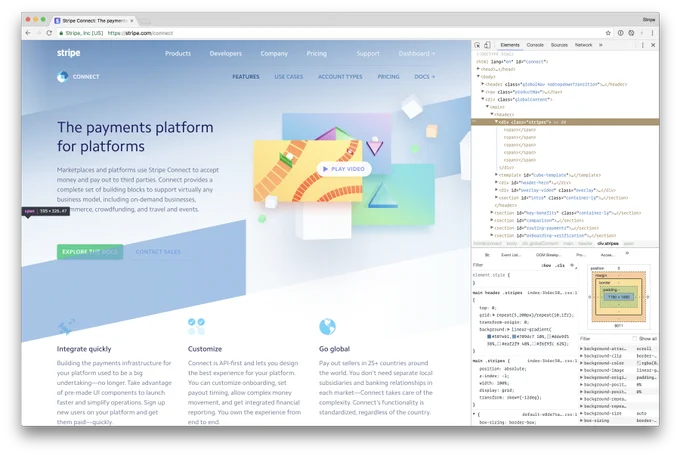
Task: Reload the page with refresh icon
Action: pyautogui.click(x=49, y=33)
